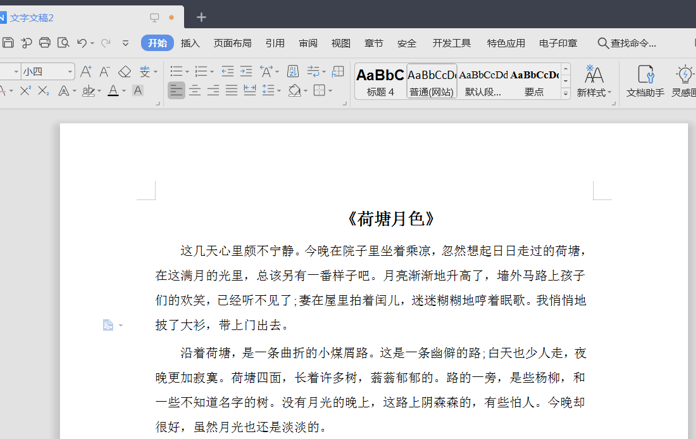Open highlight color dropdown arrow
The width and height of the screenshot is (696, 439).
pyautogui.click(x=99, y=91)
